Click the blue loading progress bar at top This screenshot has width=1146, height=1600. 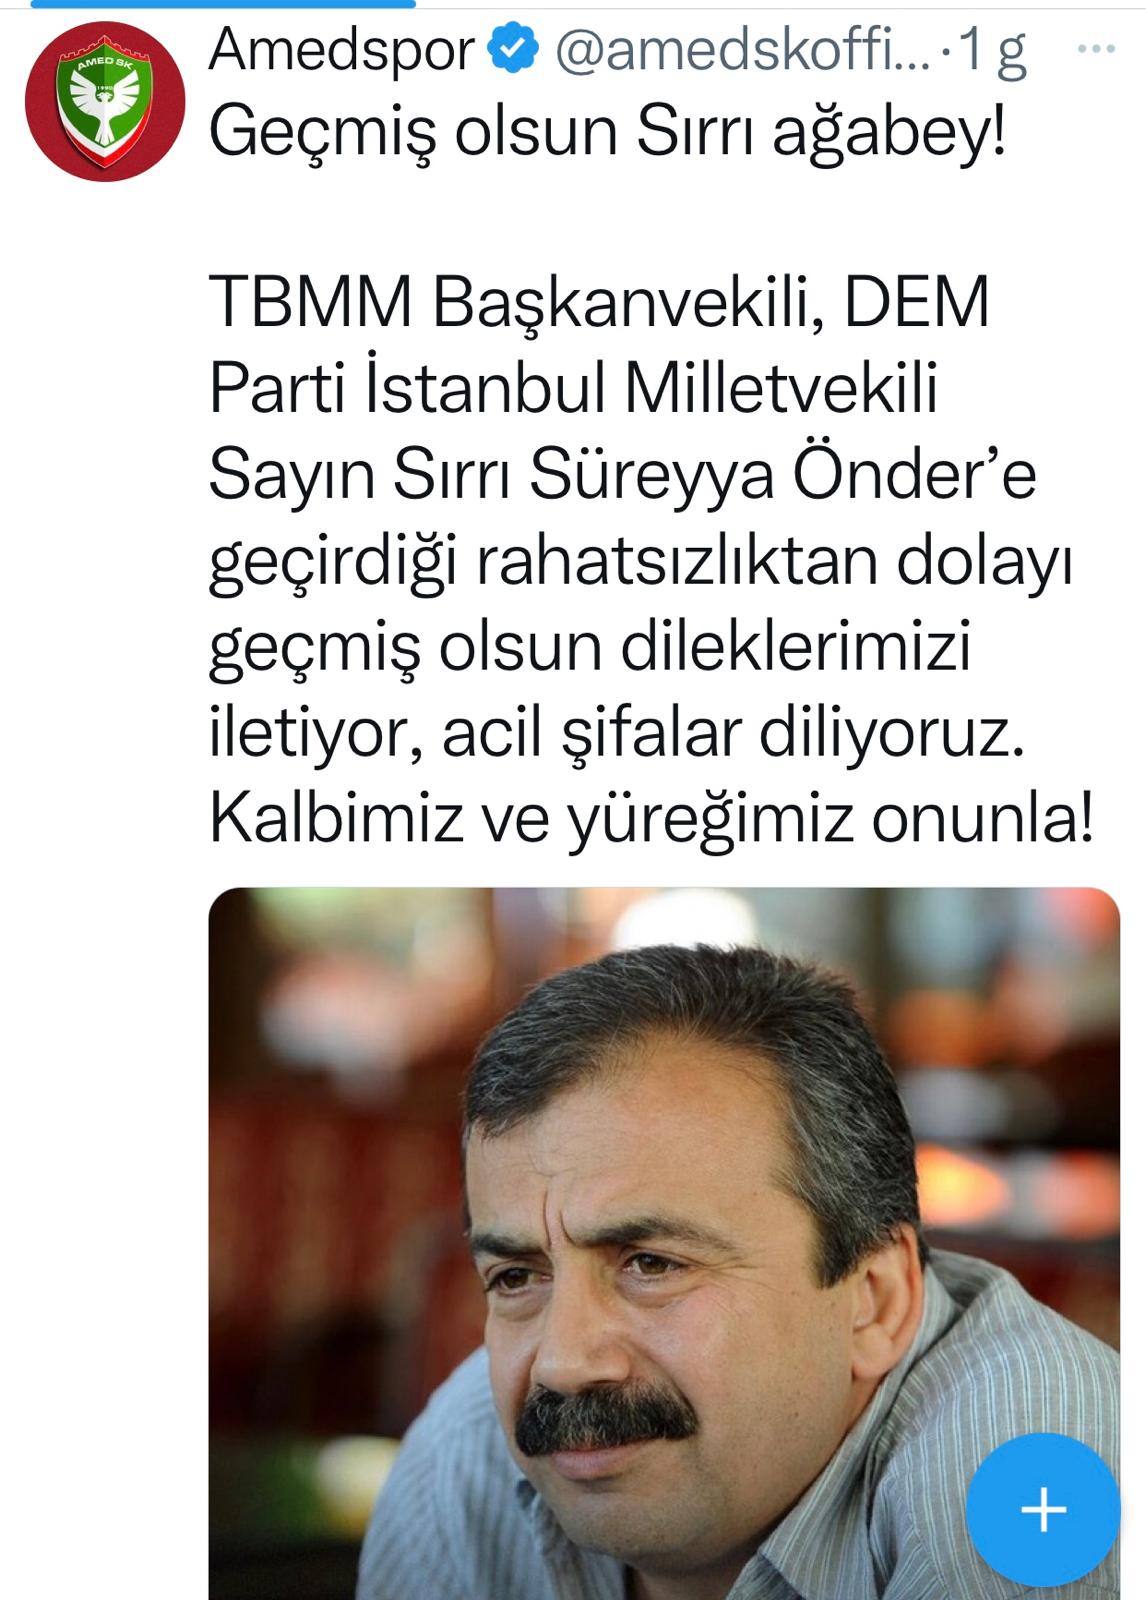point(208,4)
